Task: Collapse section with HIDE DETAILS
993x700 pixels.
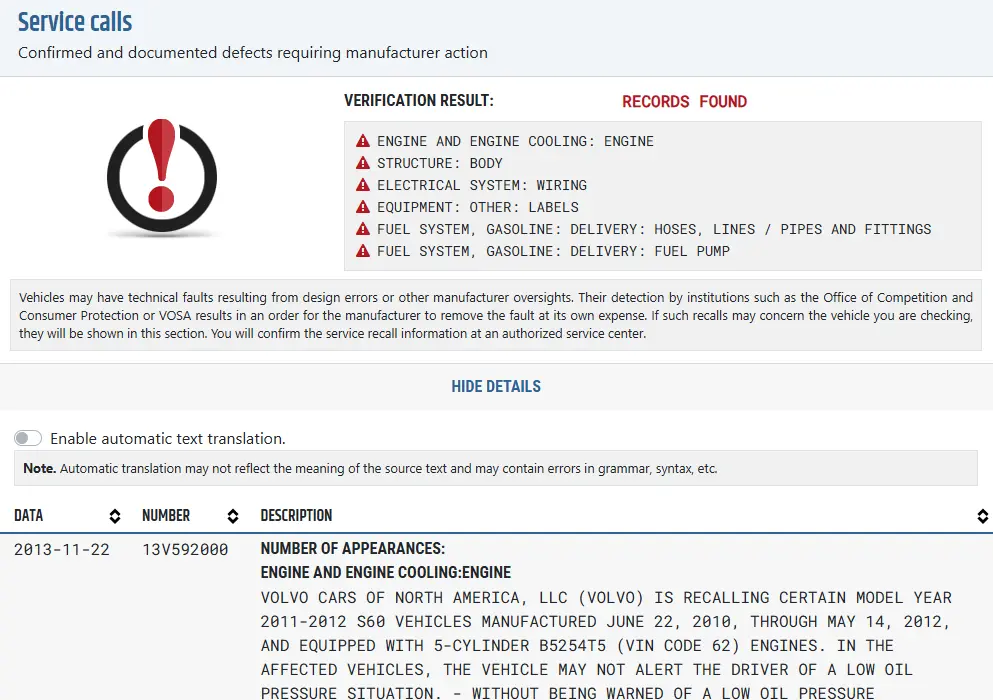Action: coord(496,386)
